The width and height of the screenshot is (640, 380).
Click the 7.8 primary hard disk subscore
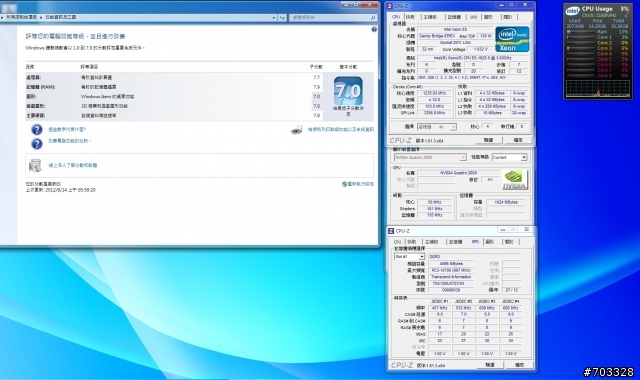coord(317,116)
